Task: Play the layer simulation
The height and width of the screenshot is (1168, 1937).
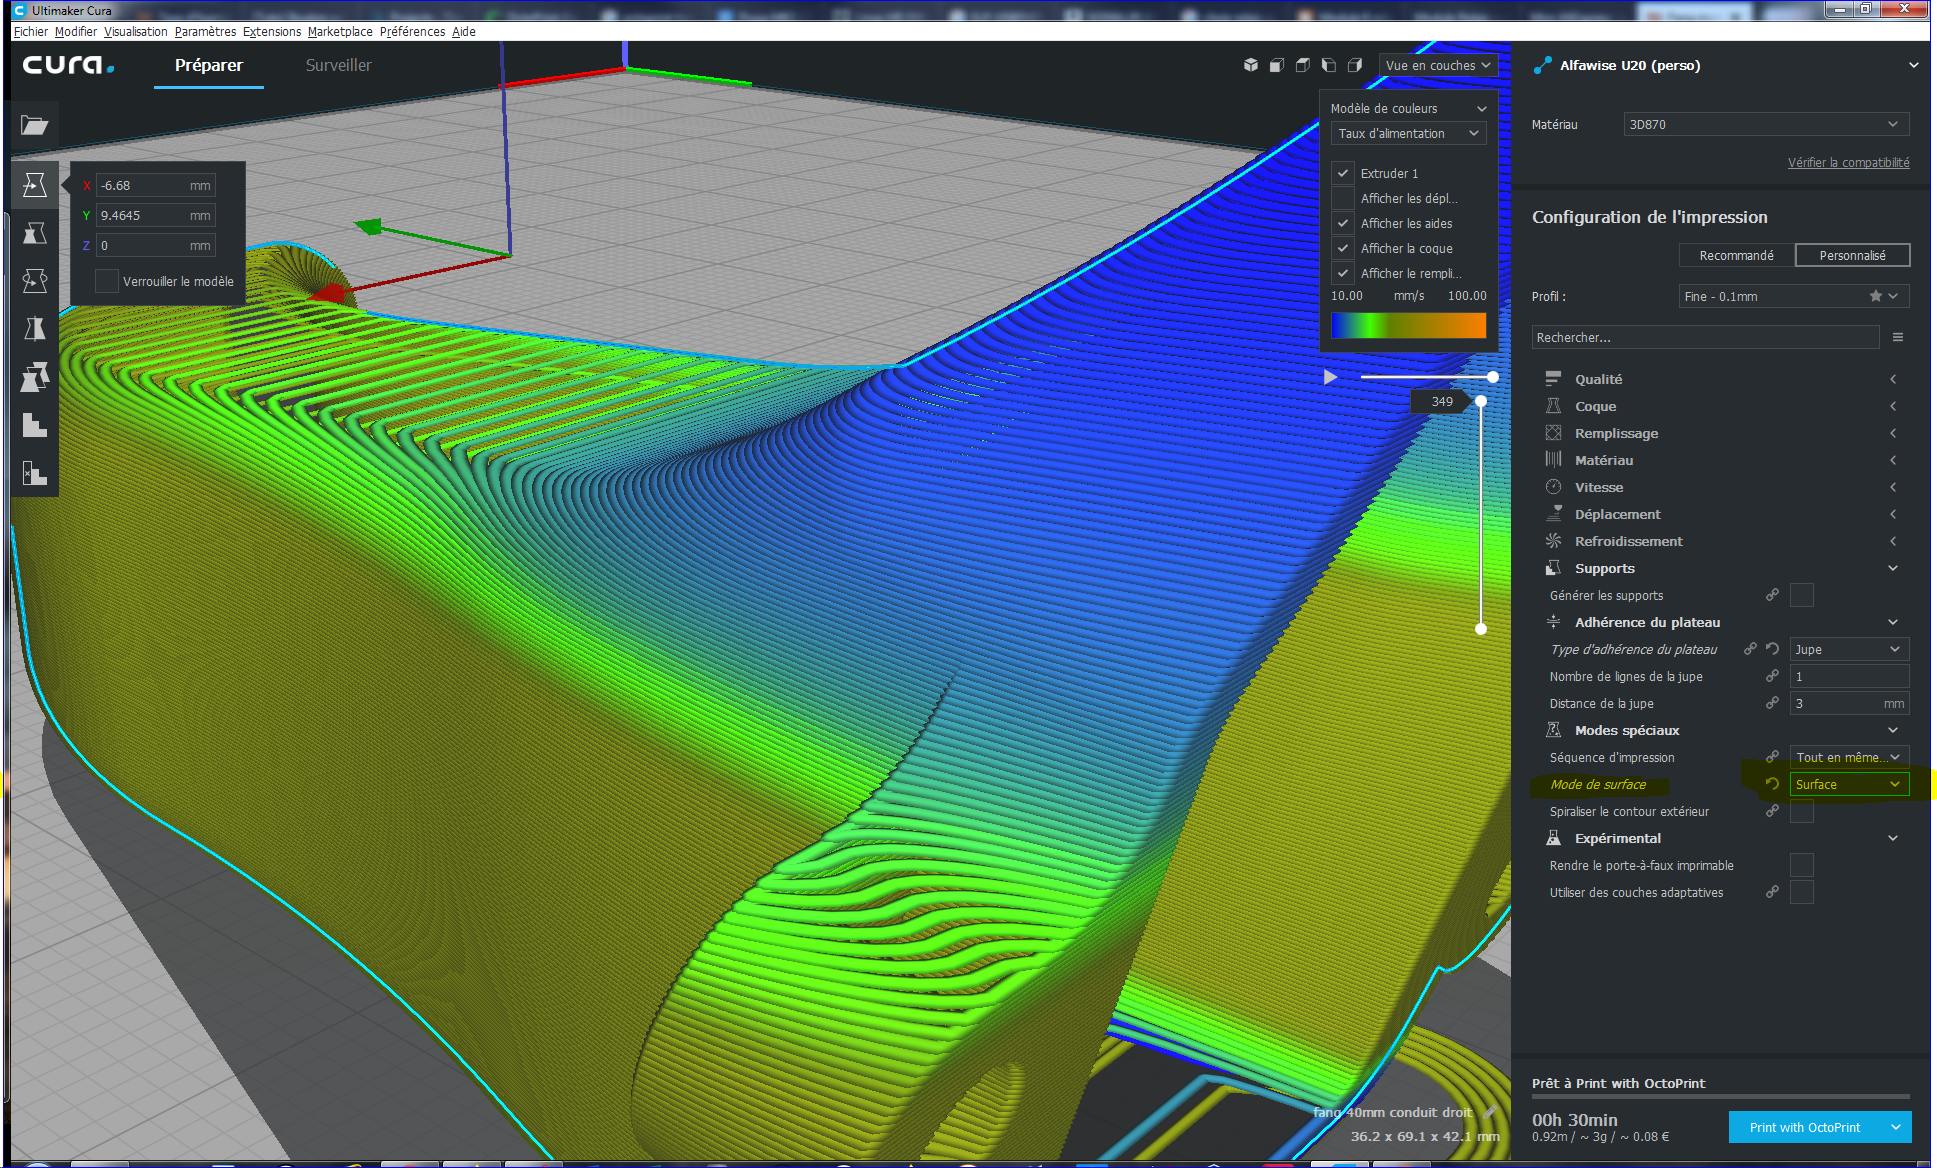Action: [x=1330, y=377]
